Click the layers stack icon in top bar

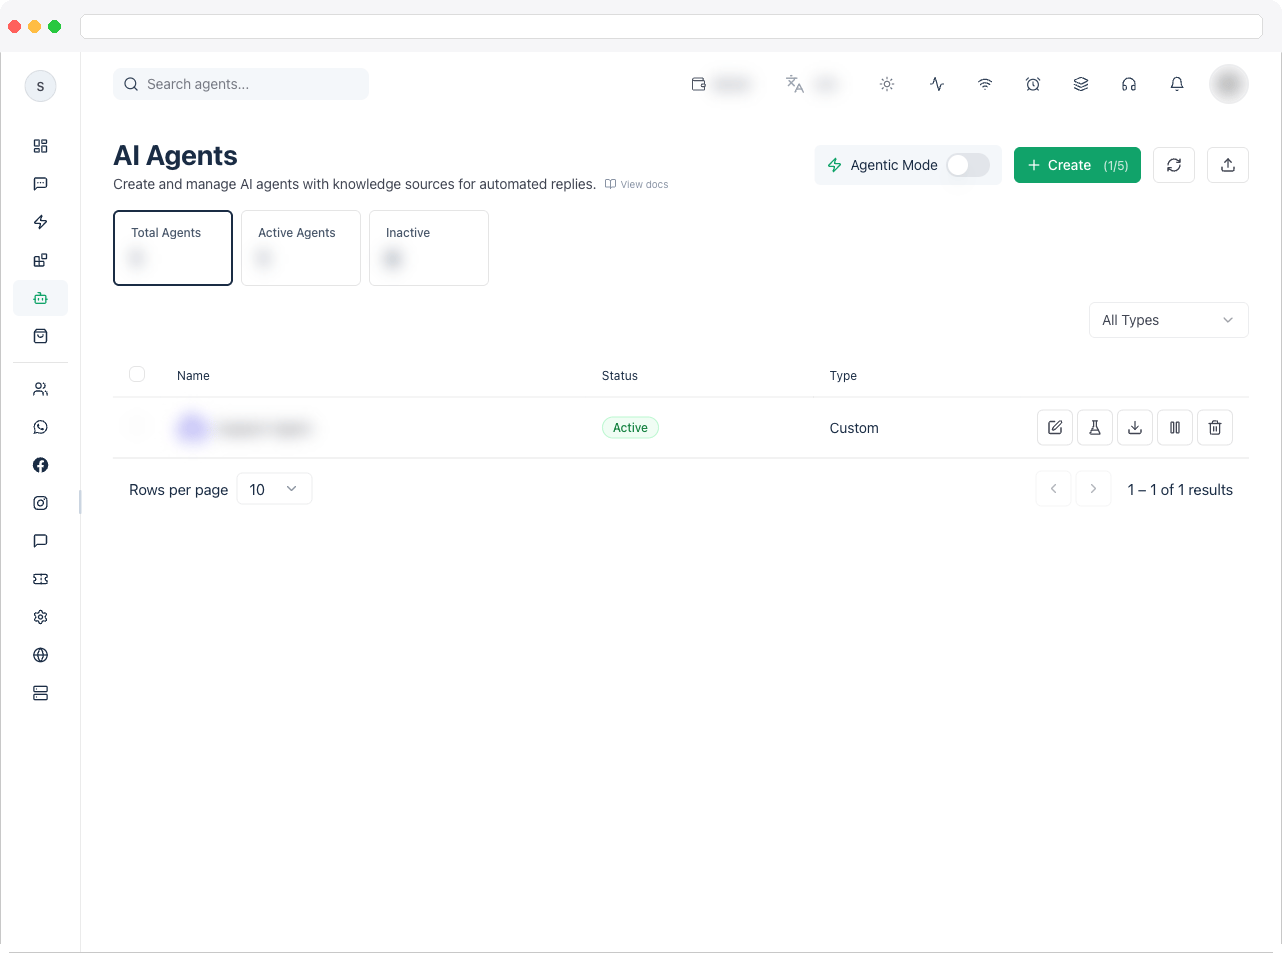(x=1081, y=84)
